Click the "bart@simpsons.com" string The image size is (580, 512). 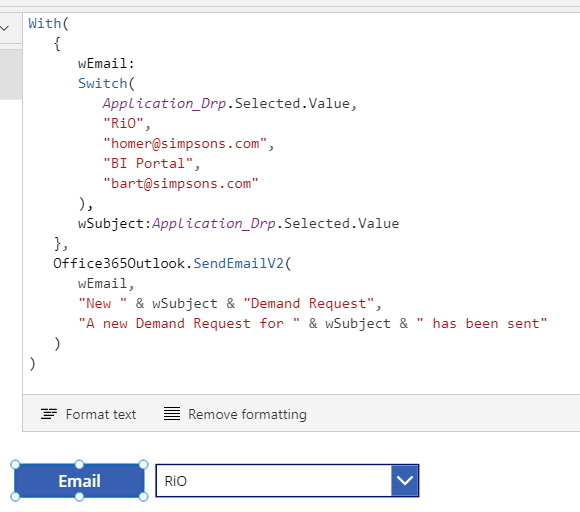click(x=181, y=183)
